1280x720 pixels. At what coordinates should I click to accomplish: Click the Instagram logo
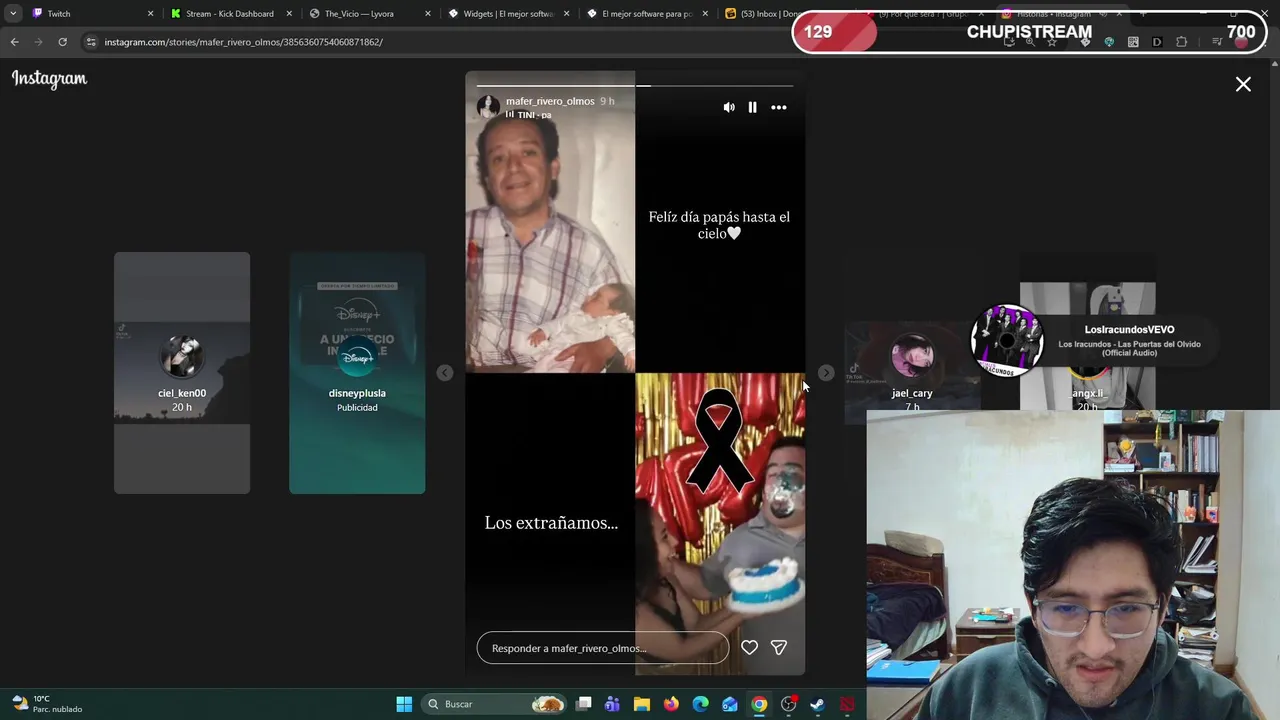coord(49,79)
